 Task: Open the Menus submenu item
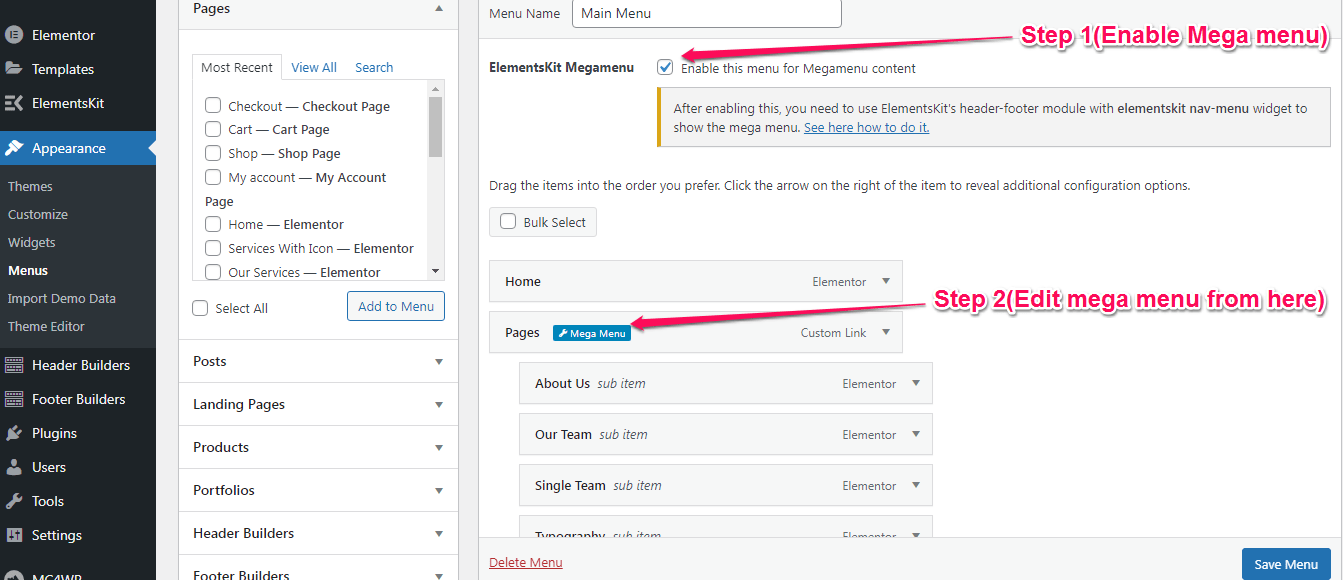[28, 270]
